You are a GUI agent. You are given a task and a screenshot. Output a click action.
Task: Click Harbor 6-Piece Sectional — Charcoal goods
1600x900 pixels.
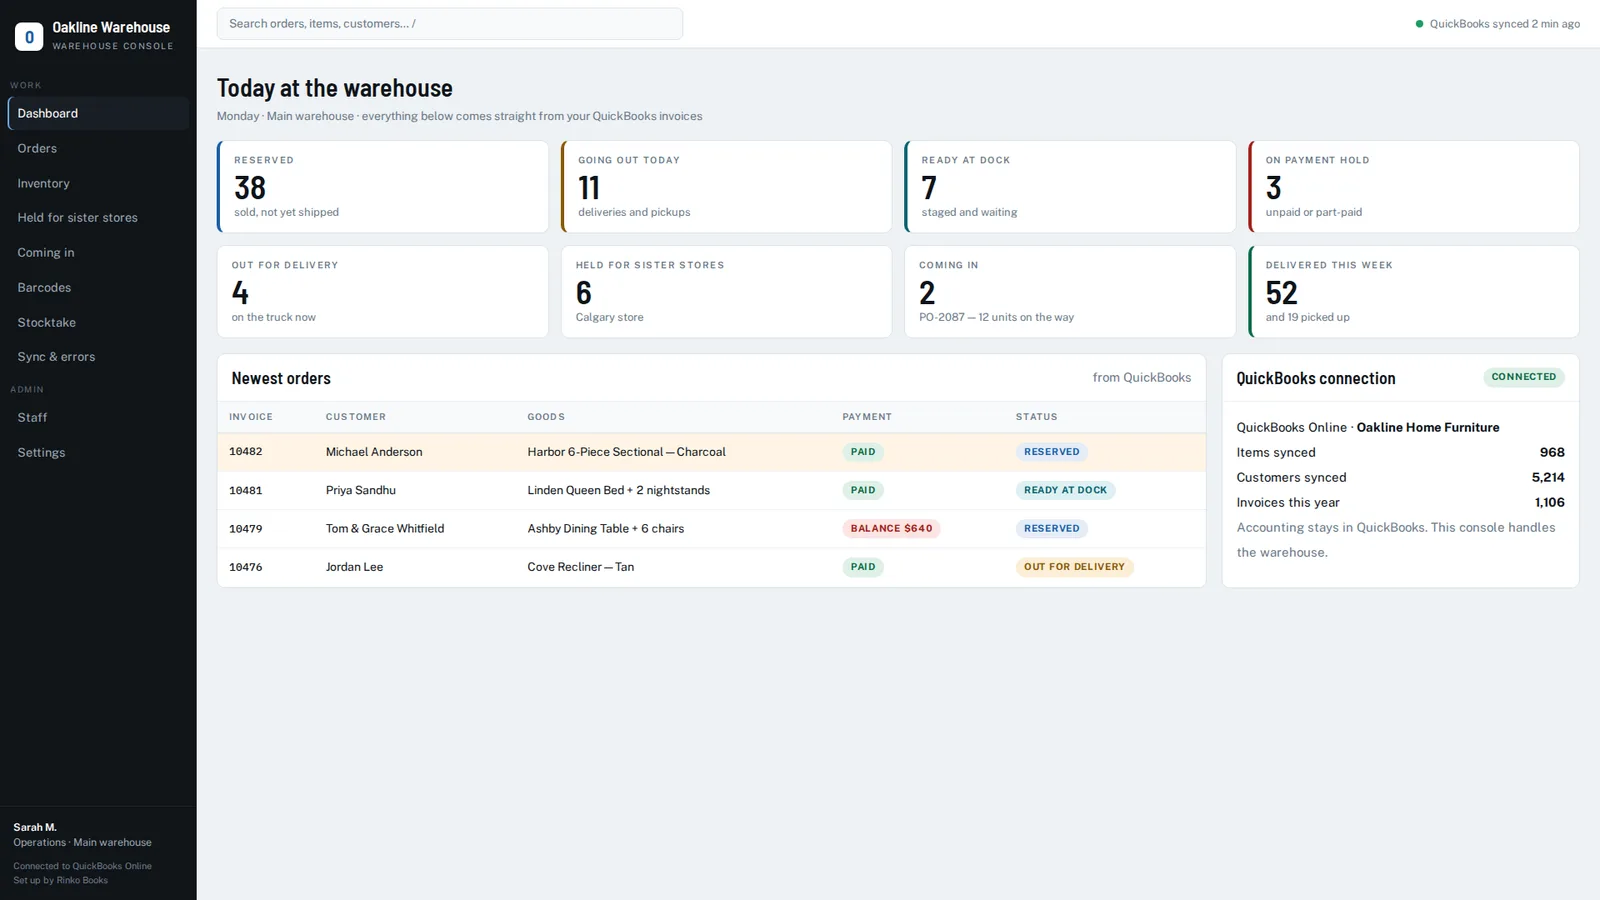tap(627, 452)
